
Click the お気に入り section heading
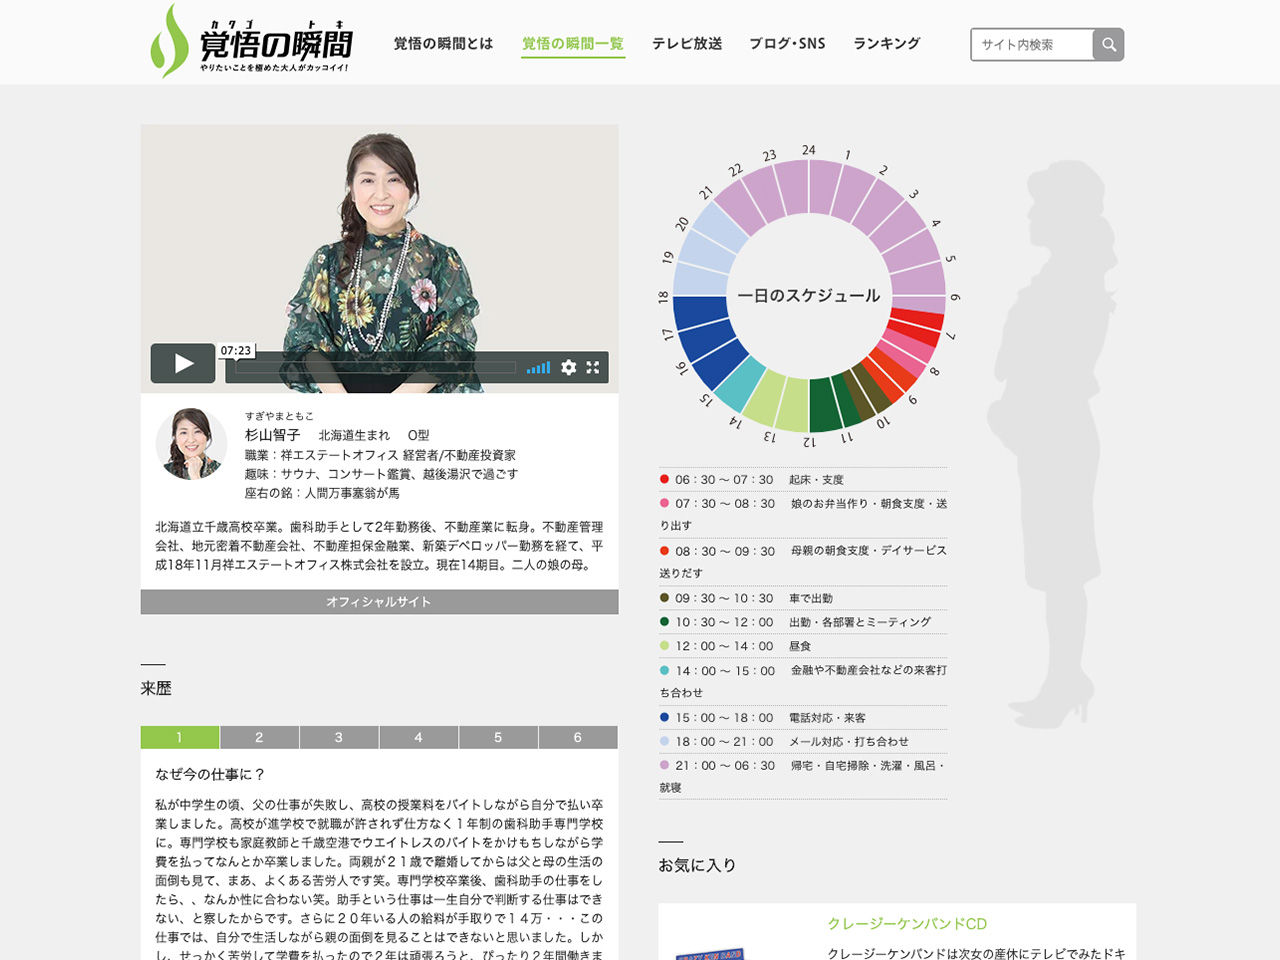pyautogui.click(x=697, y=865)
